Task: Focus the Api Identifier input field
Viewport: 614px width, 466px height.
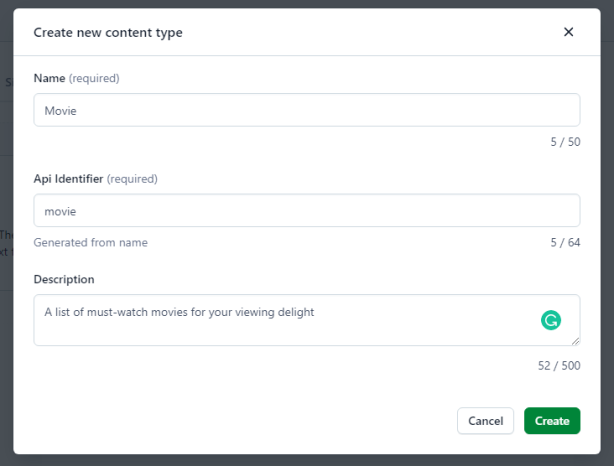Action: [x=306, y=211]
